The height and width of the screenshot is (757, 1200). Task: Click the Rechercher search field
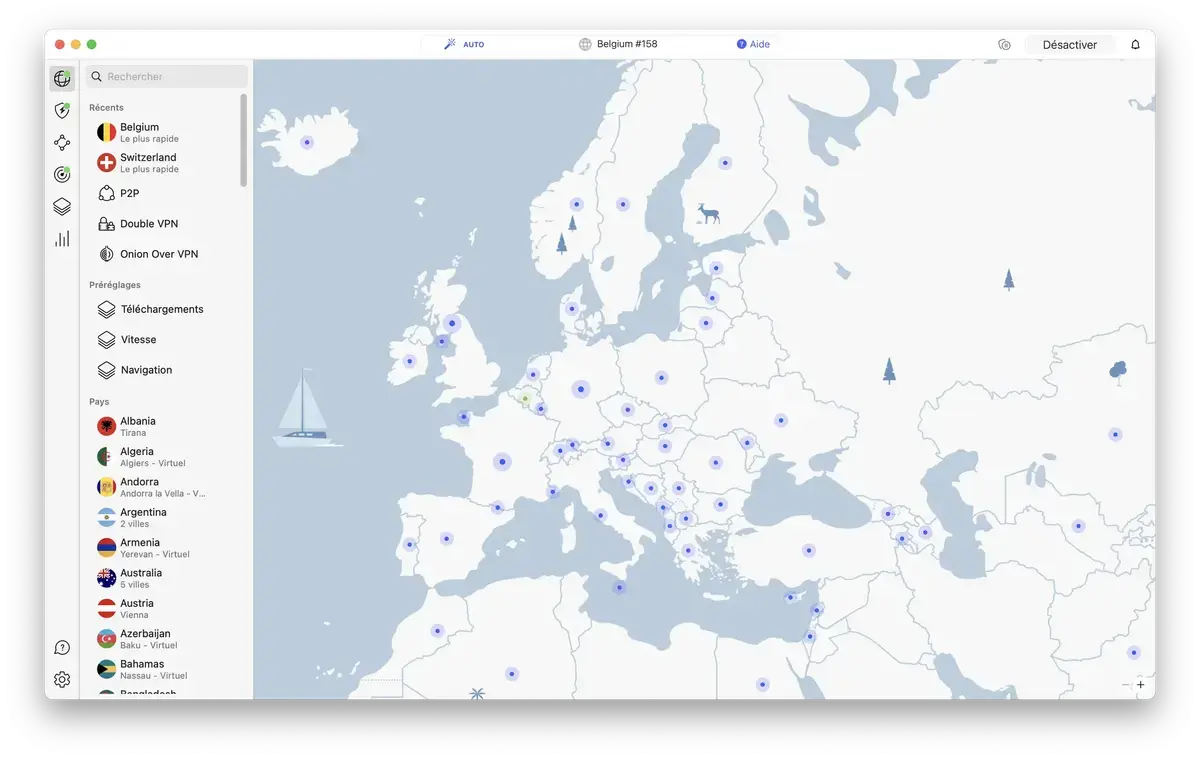(166, 76)
